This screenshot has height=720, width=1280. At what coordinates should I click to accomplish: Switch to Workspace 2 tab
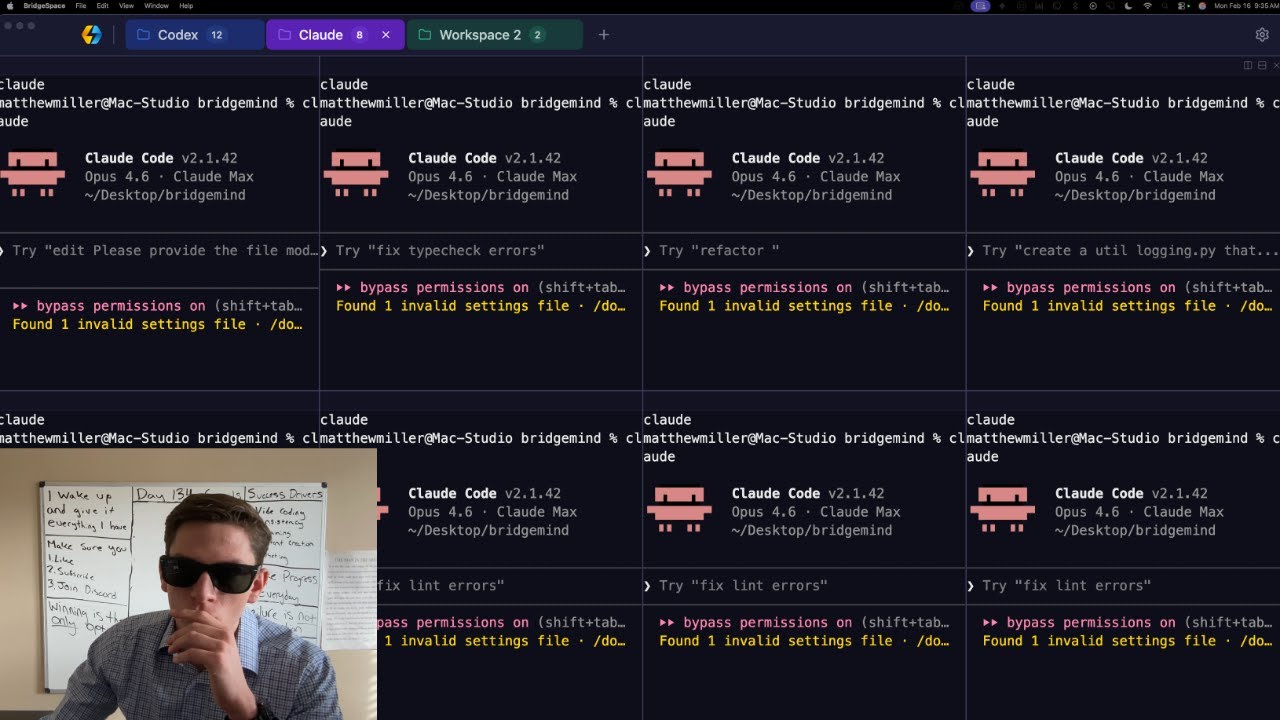(495, 35)
